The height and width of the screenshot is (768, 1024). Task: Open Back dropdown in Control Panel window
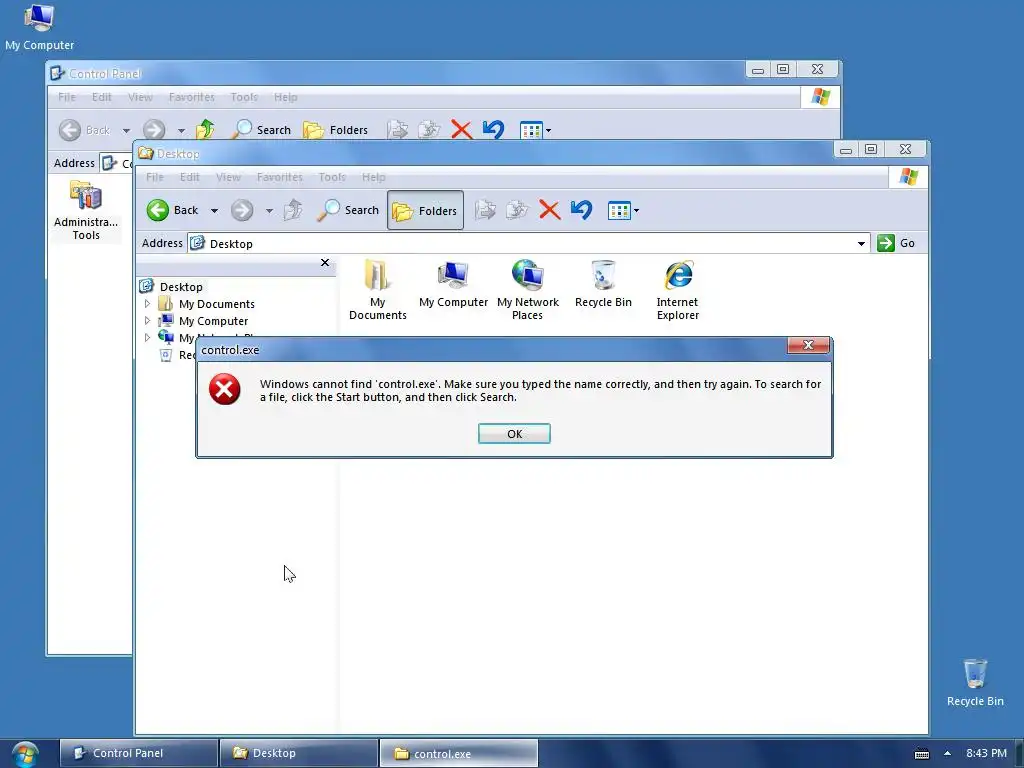click(126, 131)
